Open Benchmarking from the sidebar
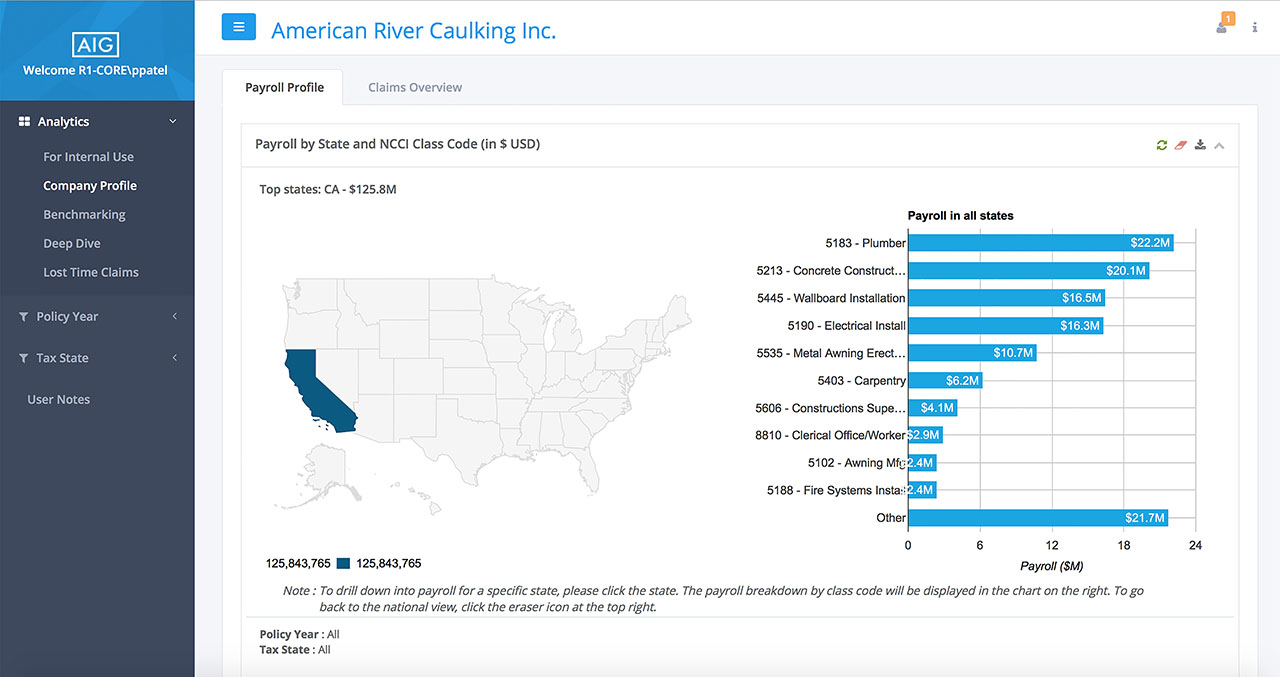Viewport: 1280px width, 677px height. point(84,214)
